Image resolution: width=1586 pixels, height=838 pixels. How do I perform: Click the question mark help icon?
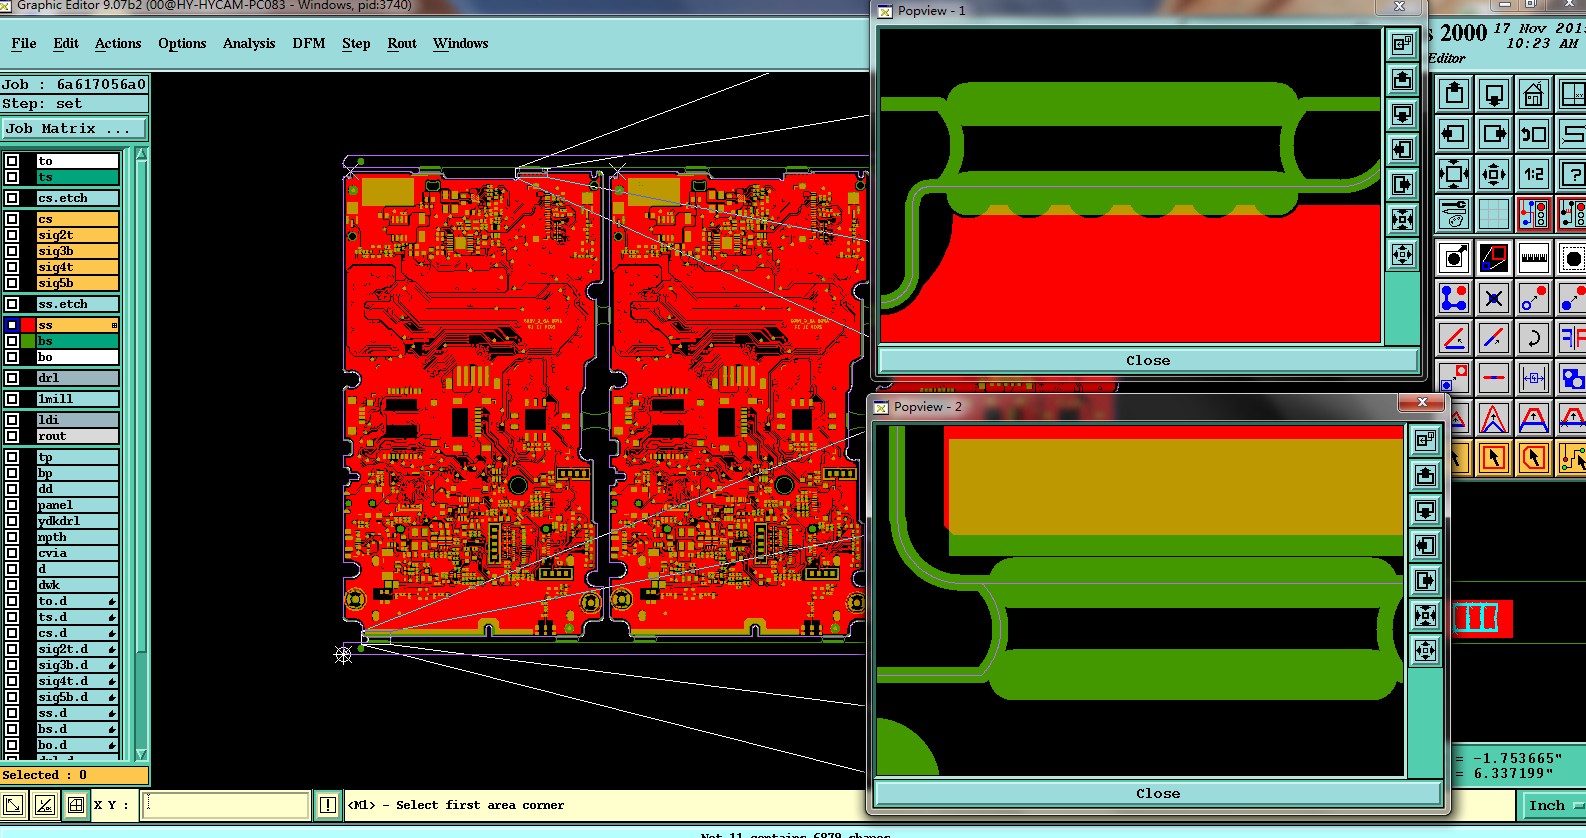coord(1573,174)
